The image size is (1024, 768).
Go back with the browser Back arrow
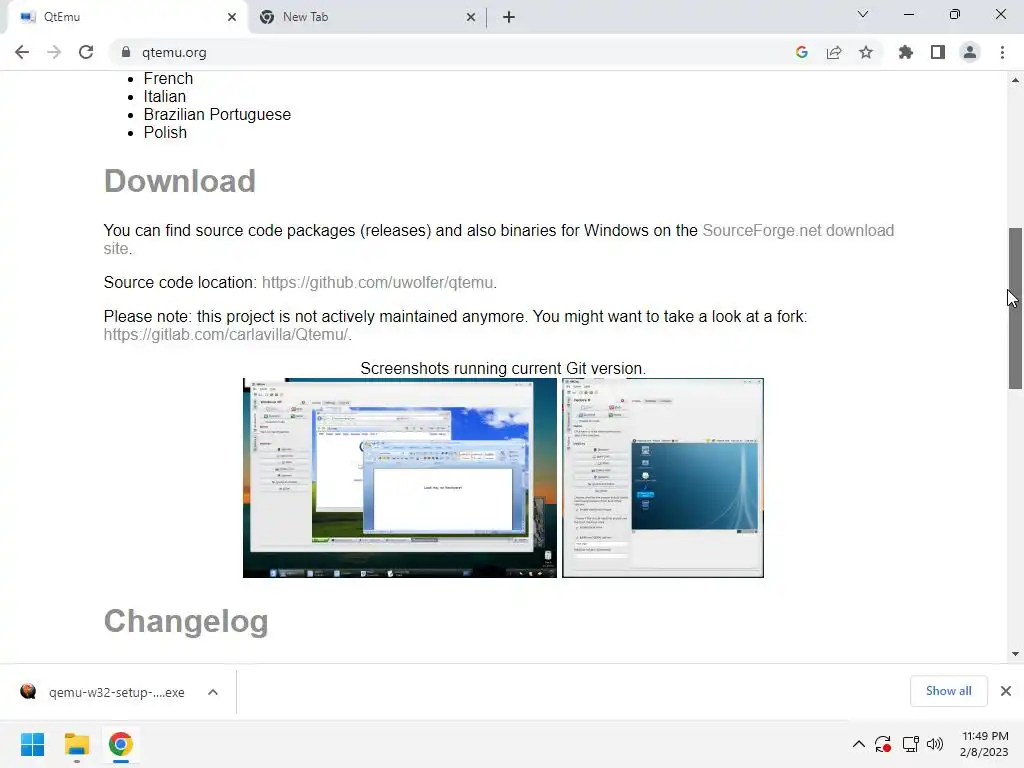[22, 52]
